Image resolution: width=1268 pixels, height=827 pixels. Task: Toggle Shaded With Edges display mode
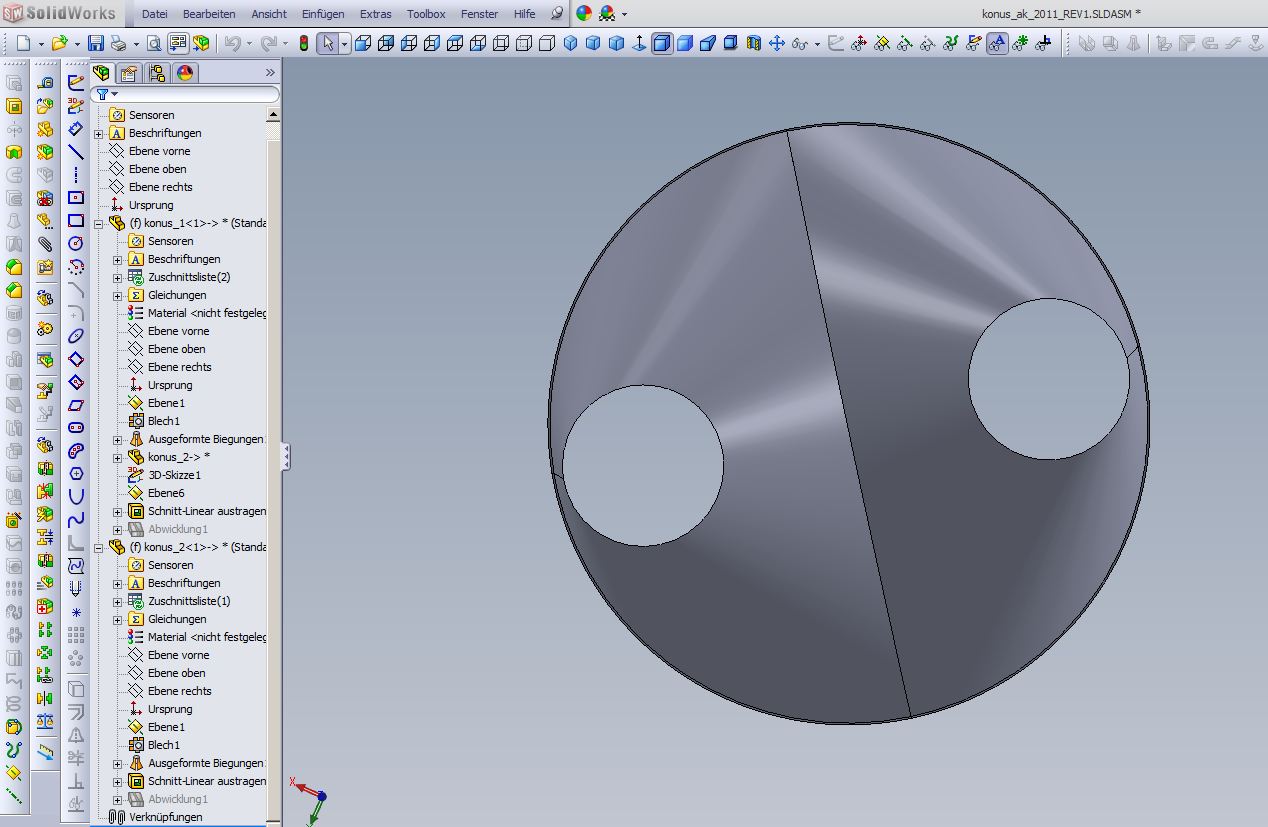pos(663,44)
